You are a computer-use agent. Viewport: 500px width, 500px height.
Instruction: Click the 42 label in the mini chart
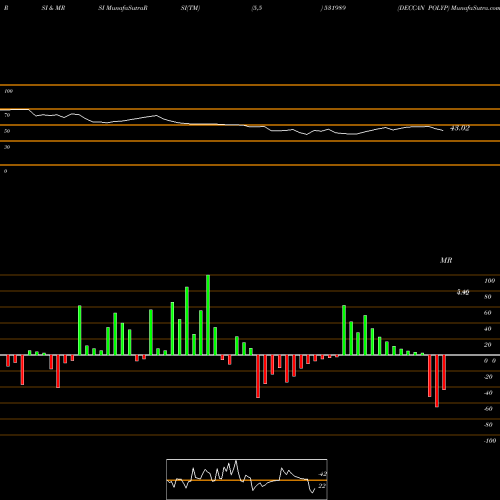tap(323, 474)
